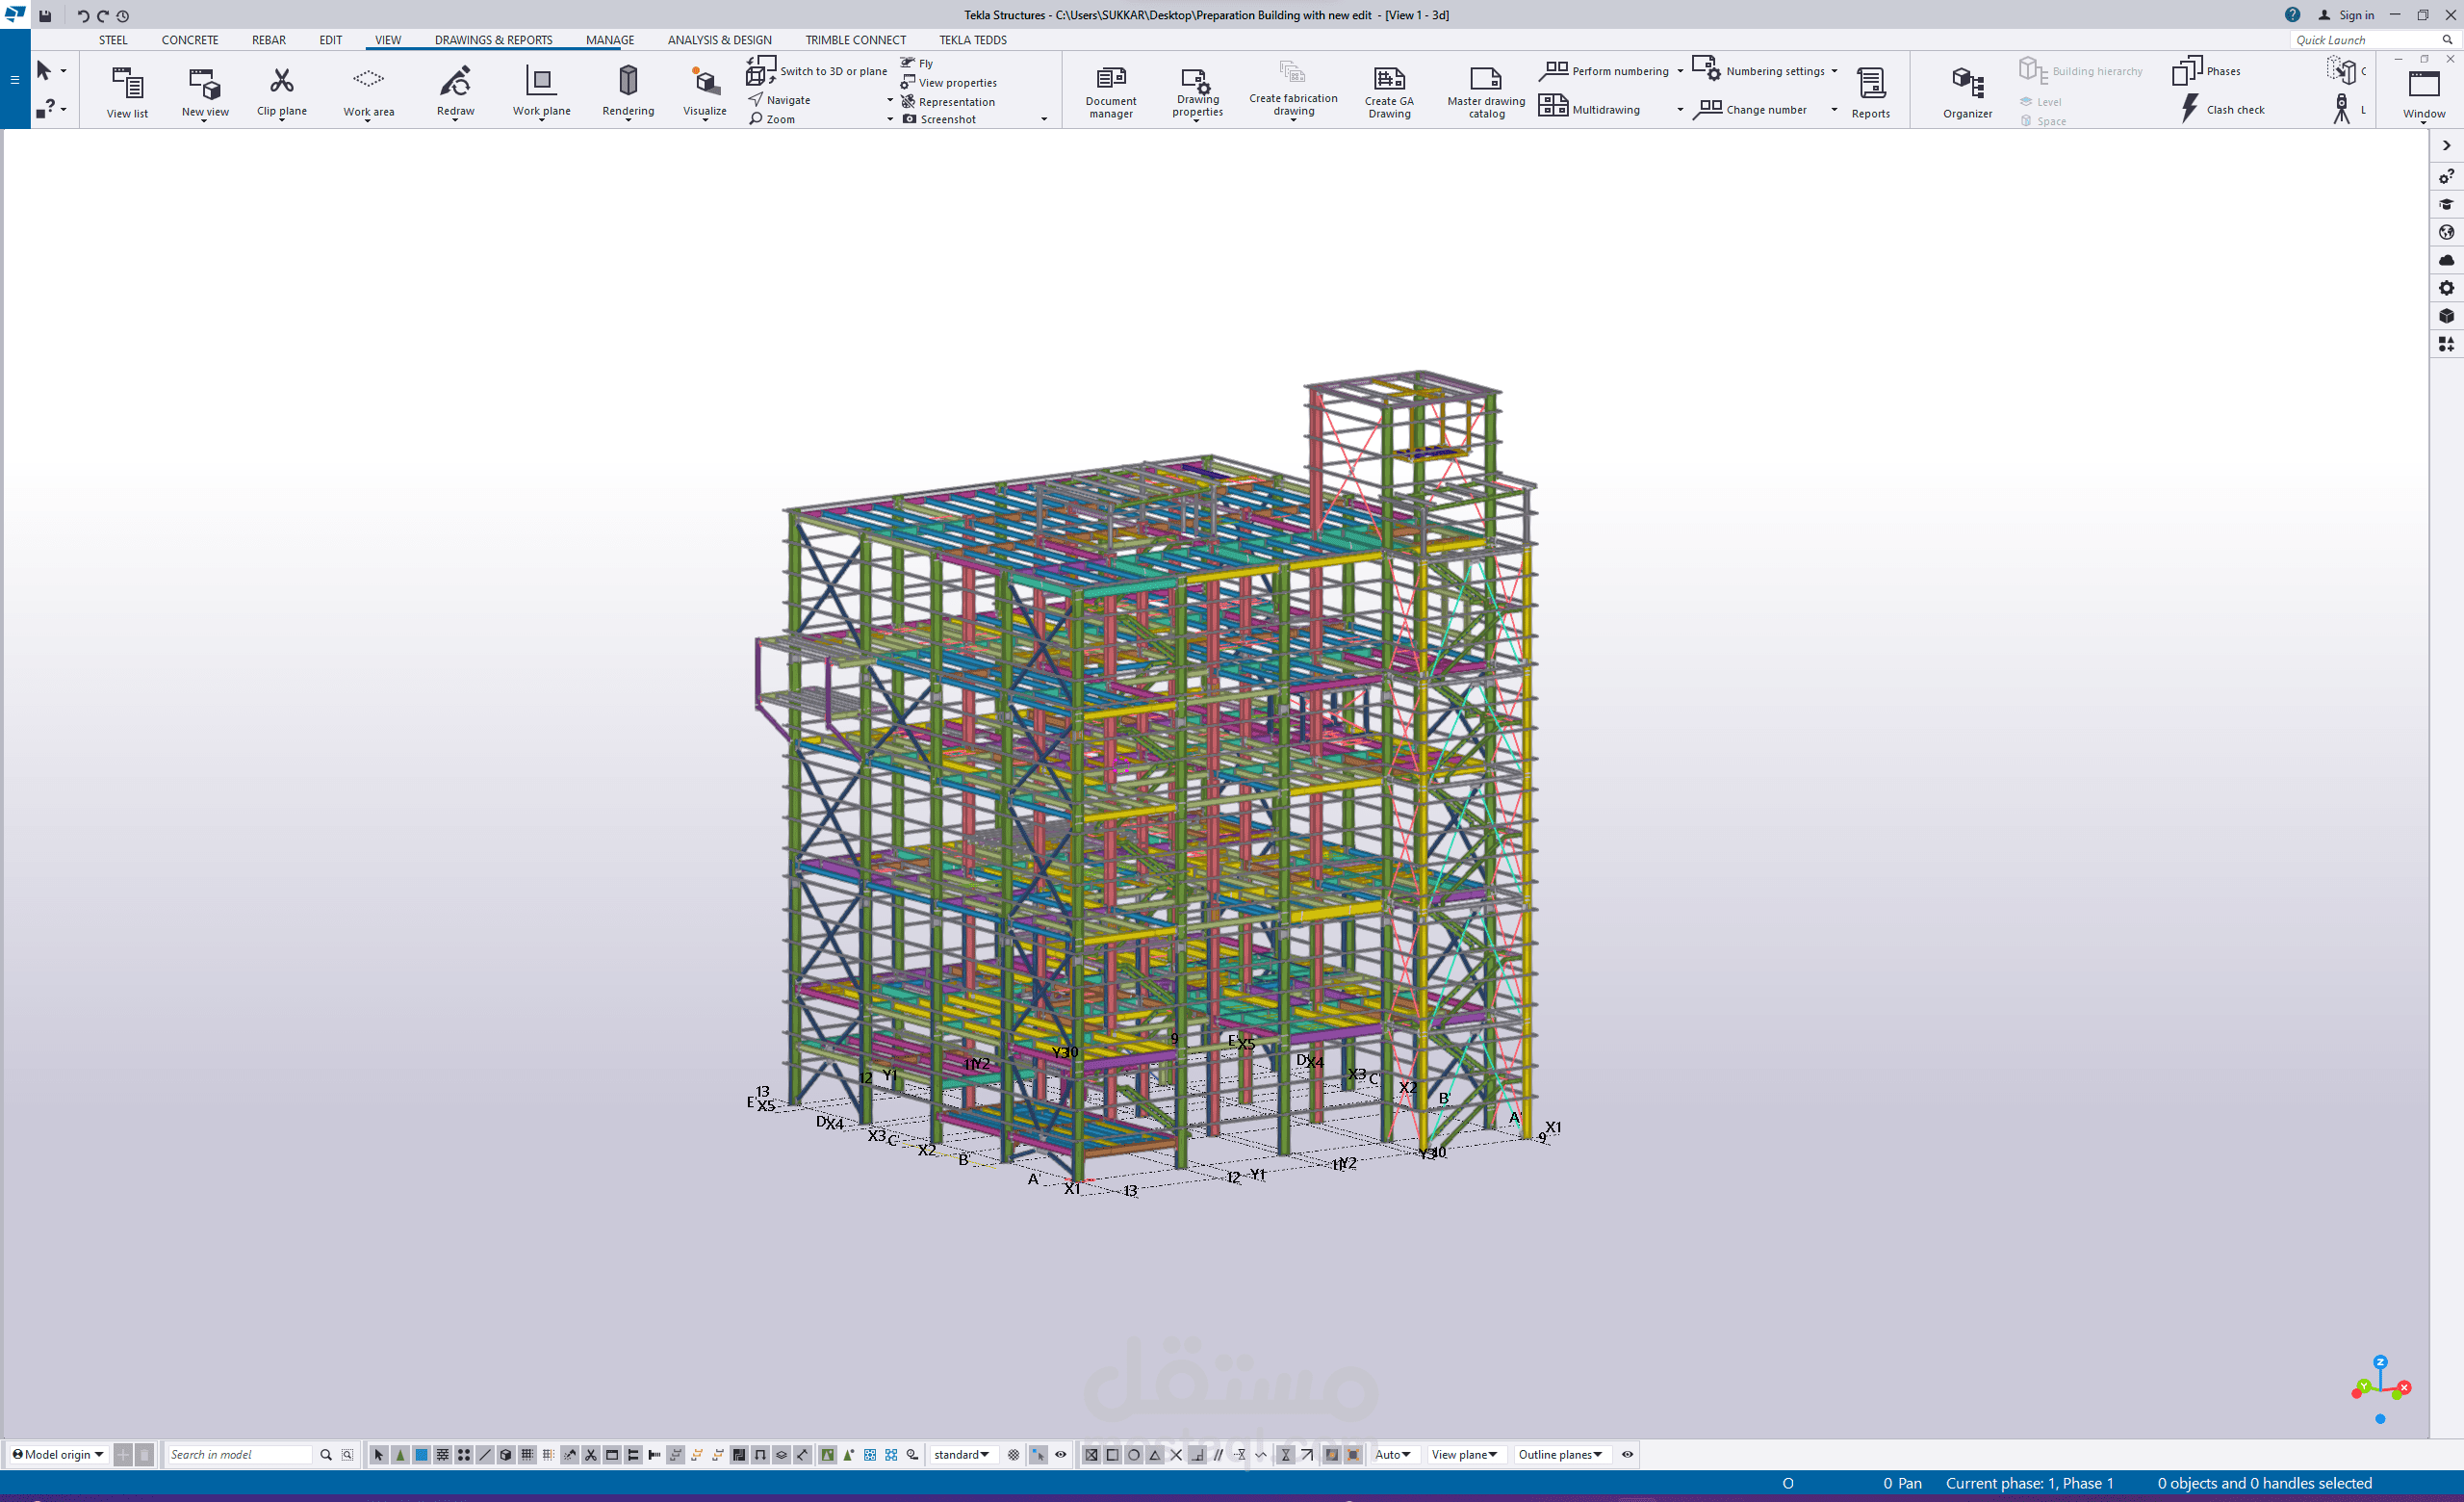Open the Reports icon
This screenshot has width=2464, height=1502.
click(1870, 82)
